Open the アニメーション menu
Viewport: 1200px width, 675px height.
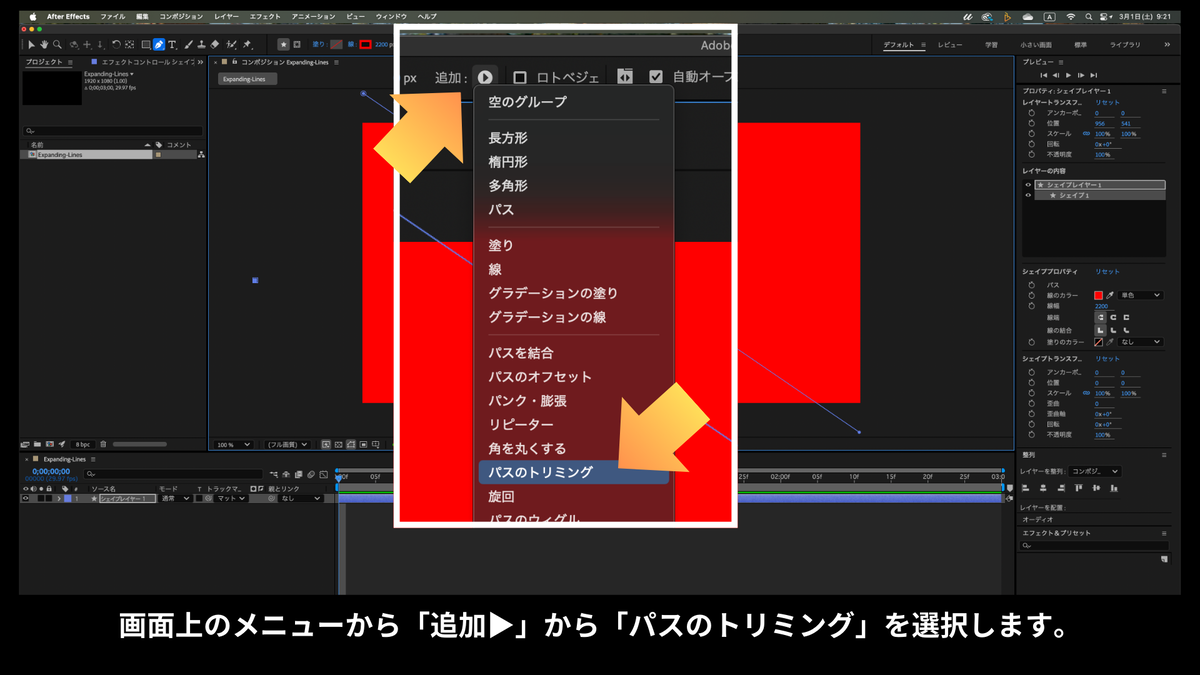click(x=314, y=17)
